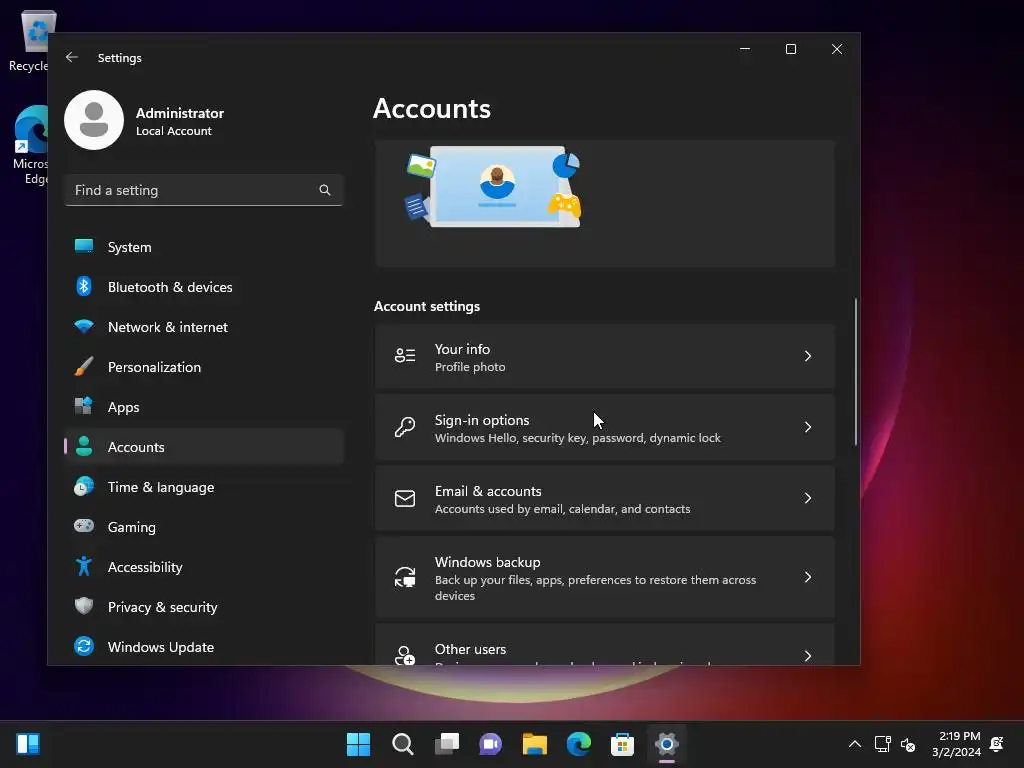Click the Find a setting search box

pyautogui.click(x=204, y=190)
